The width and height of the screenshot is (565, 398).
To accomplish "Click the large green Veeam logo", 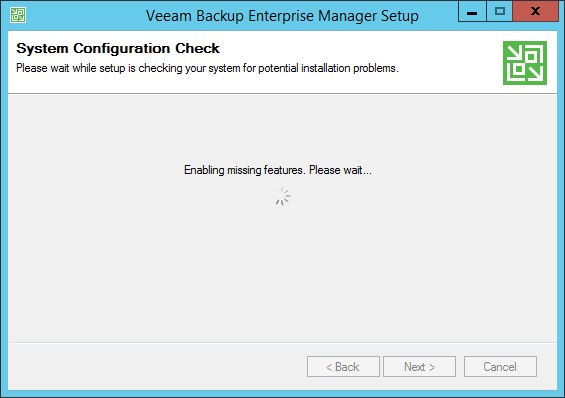I will coord(525,63).
